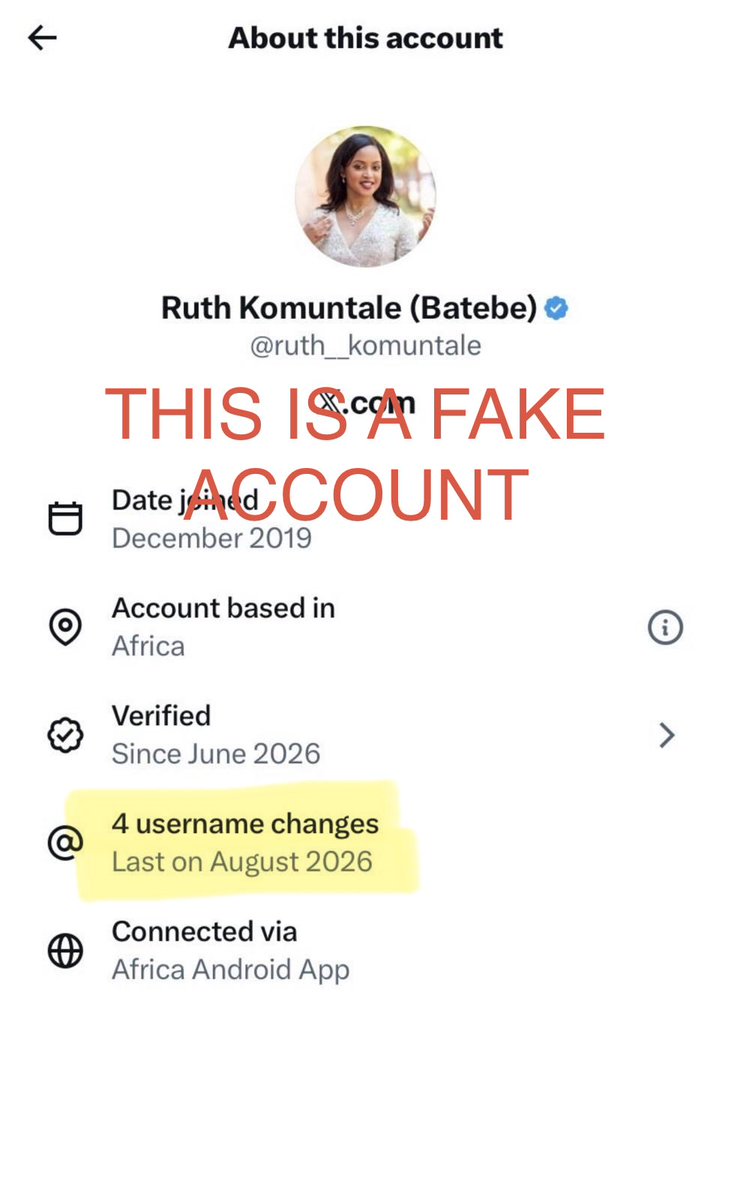Open the circular profile photo
The image size is (731, 1200).
[x=365, y=197]
